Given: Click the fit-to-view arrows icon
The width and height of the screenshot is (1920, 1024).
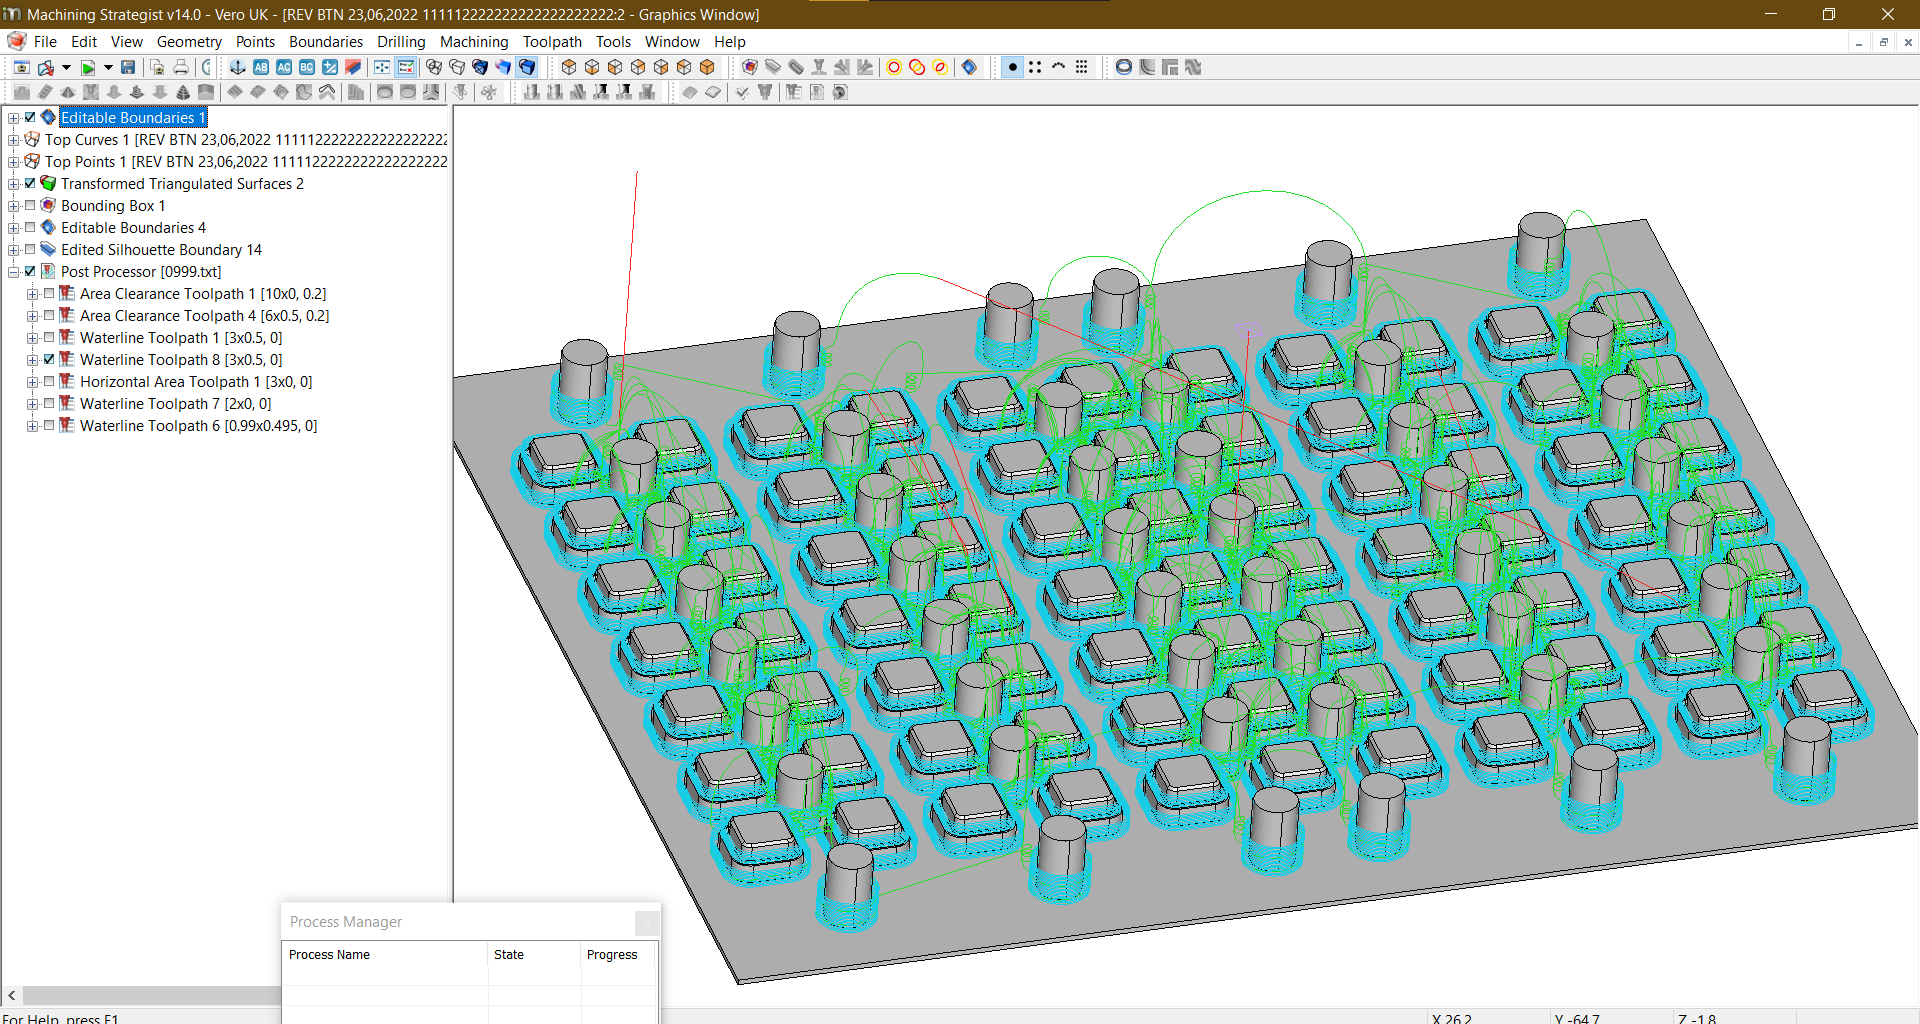Looking at the screenshot, I should click(x=382, y=67).
